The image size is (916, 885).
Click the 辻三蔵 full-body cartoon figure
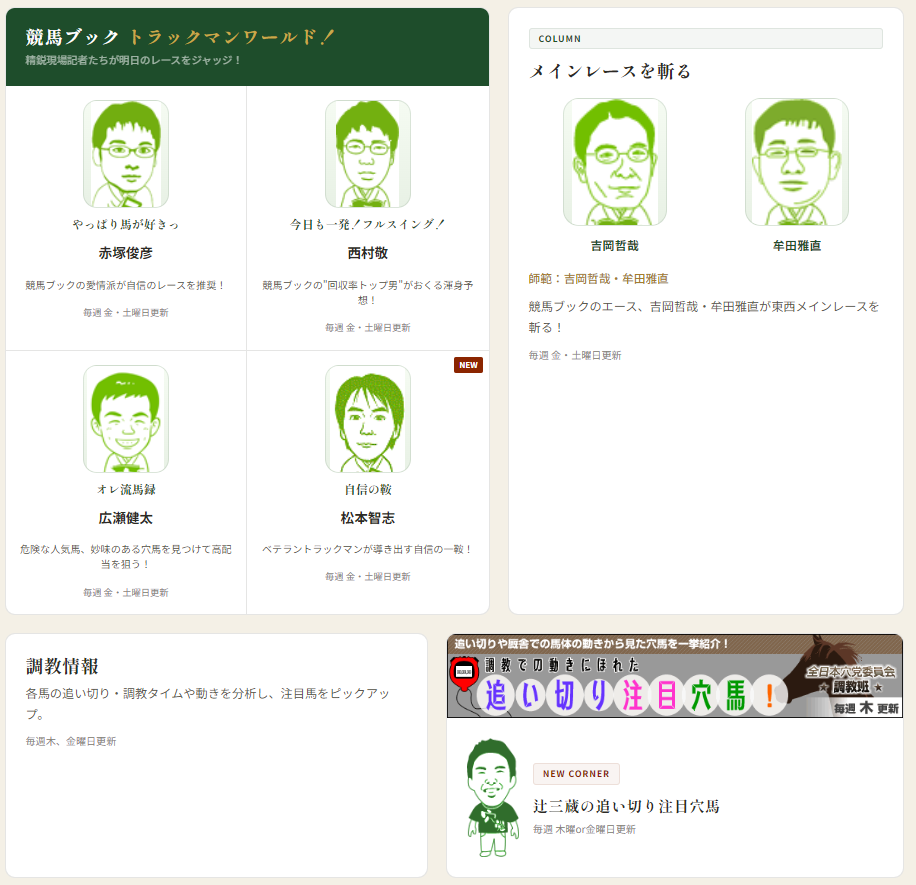(x=492, y=797)
